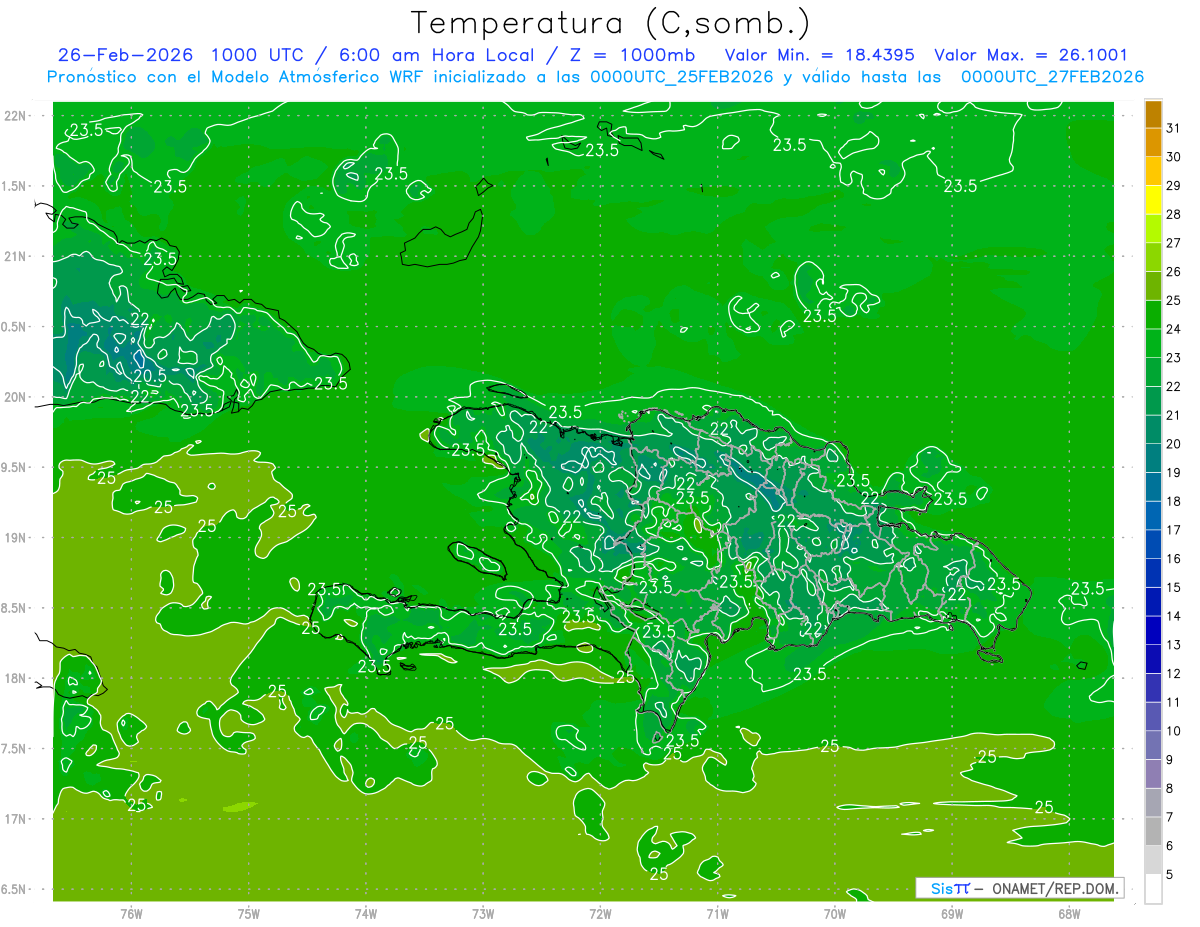Click the '73W' longitude label
The width and height of the screenshot is (1200, 927).
coord(483,914)
